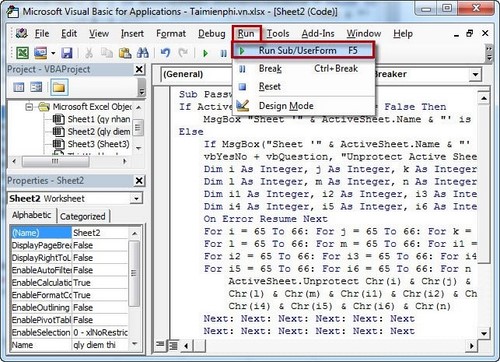
Task: Click the Name property value qly diem thi
Action: pyautogui.click(x=100, y=345)
